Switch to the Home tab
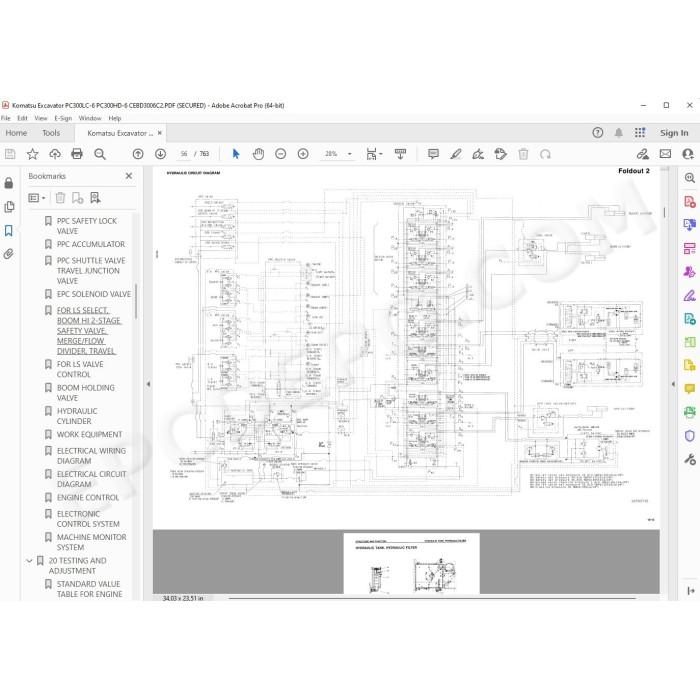This screenshot has height=700, width=700. [x=17, y=133]
